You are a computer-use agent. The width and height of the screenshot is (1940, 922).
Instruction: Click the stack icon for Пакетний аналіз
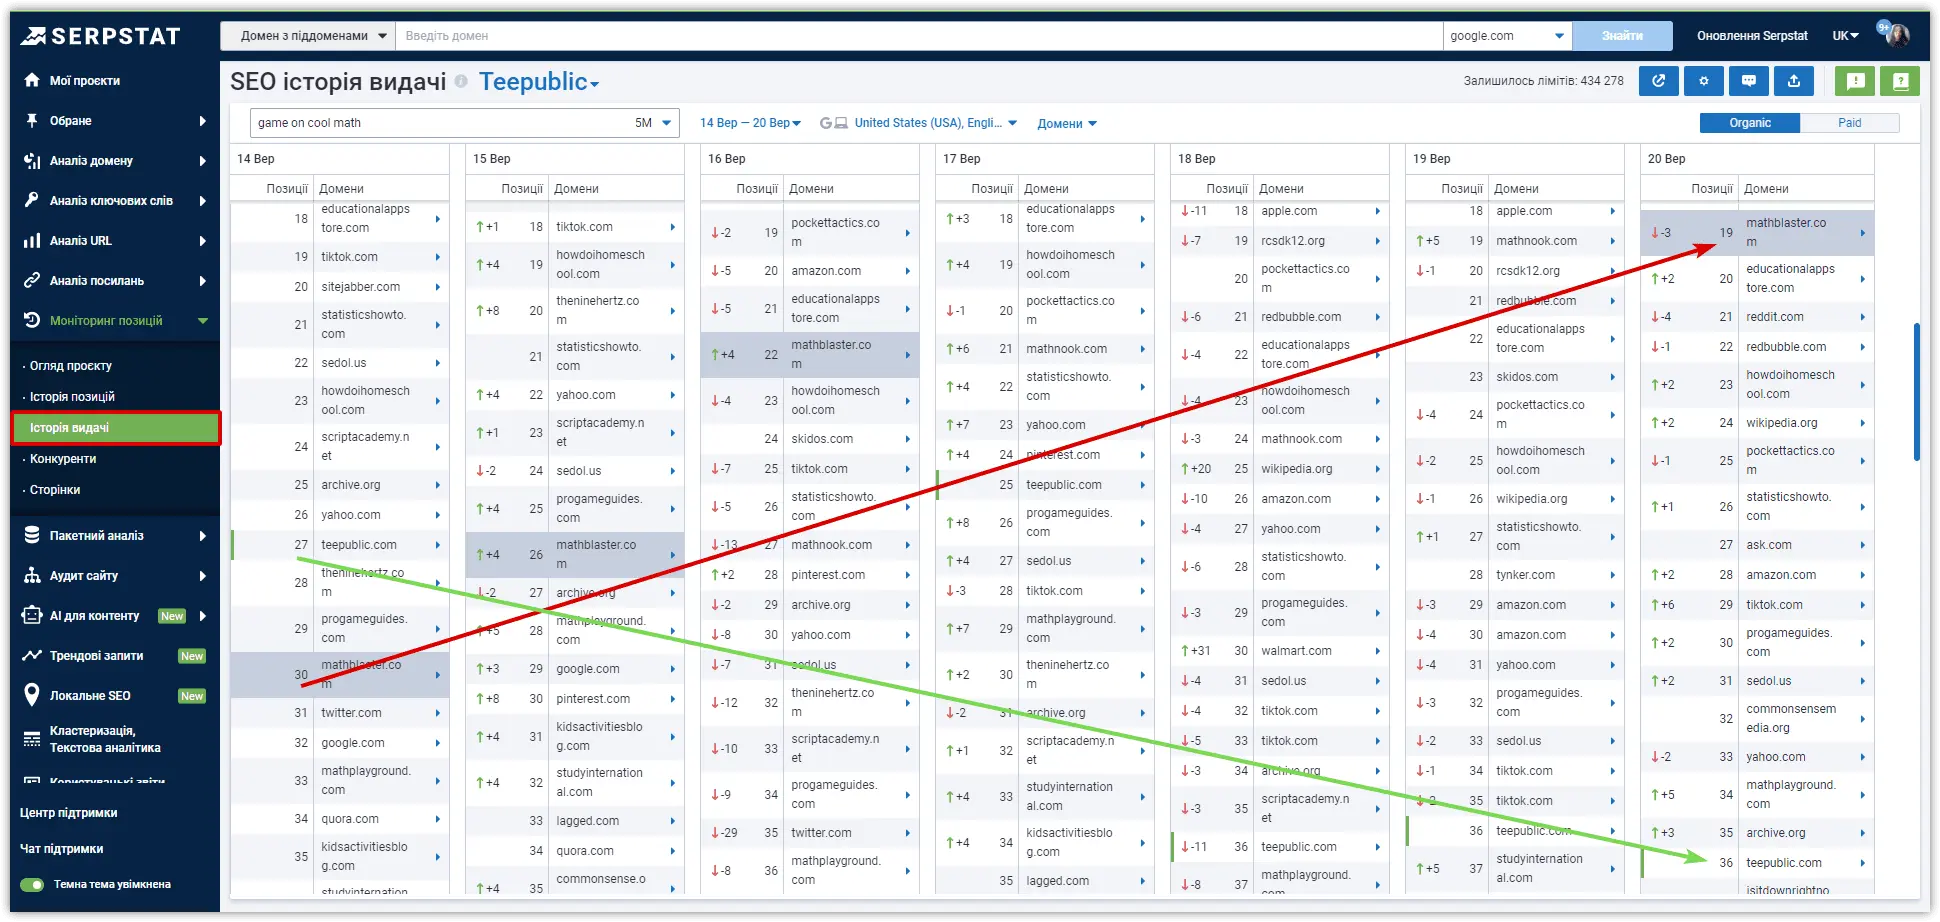click(32, 535)
